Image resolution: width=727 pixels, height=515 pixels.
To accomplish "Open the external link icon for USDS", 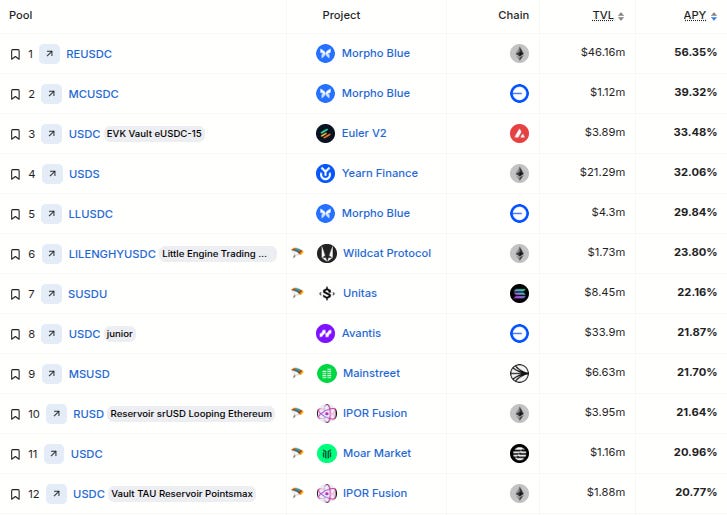I will tap(52, 174).
